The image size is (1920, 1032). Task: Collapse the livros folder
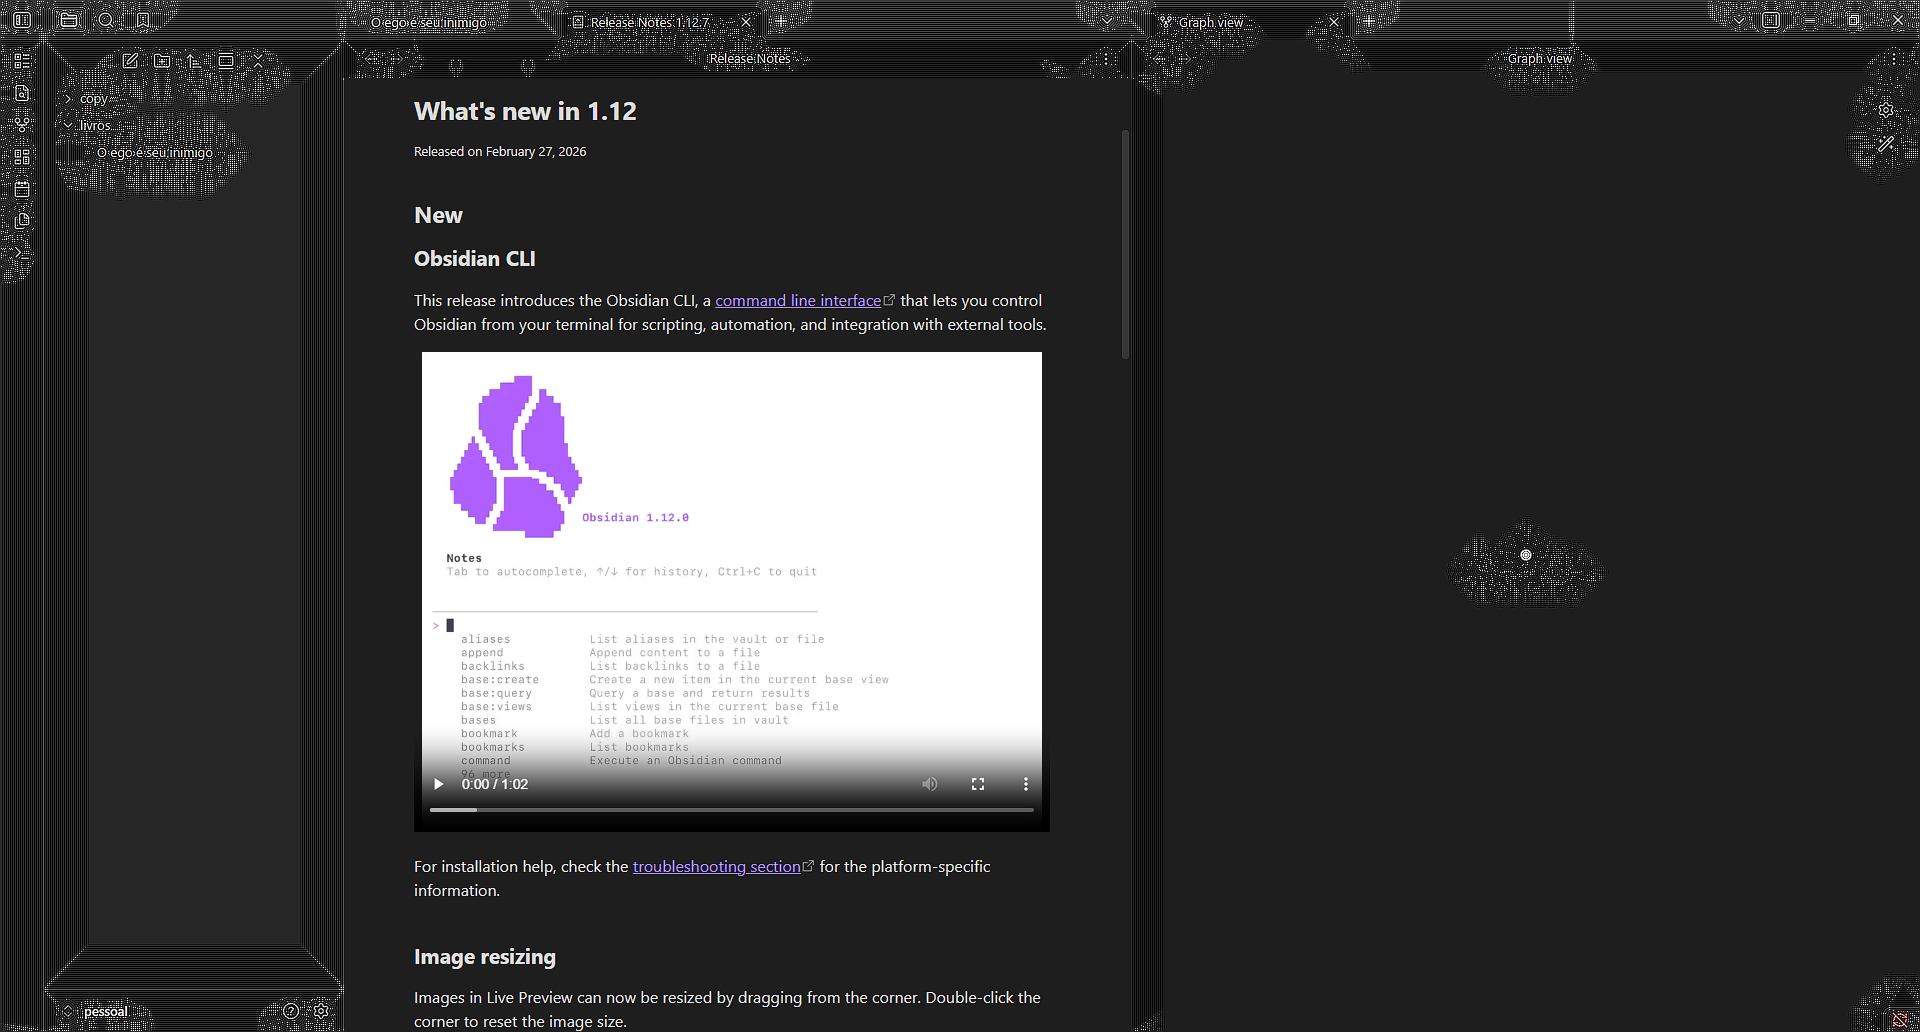click(68, 126)
